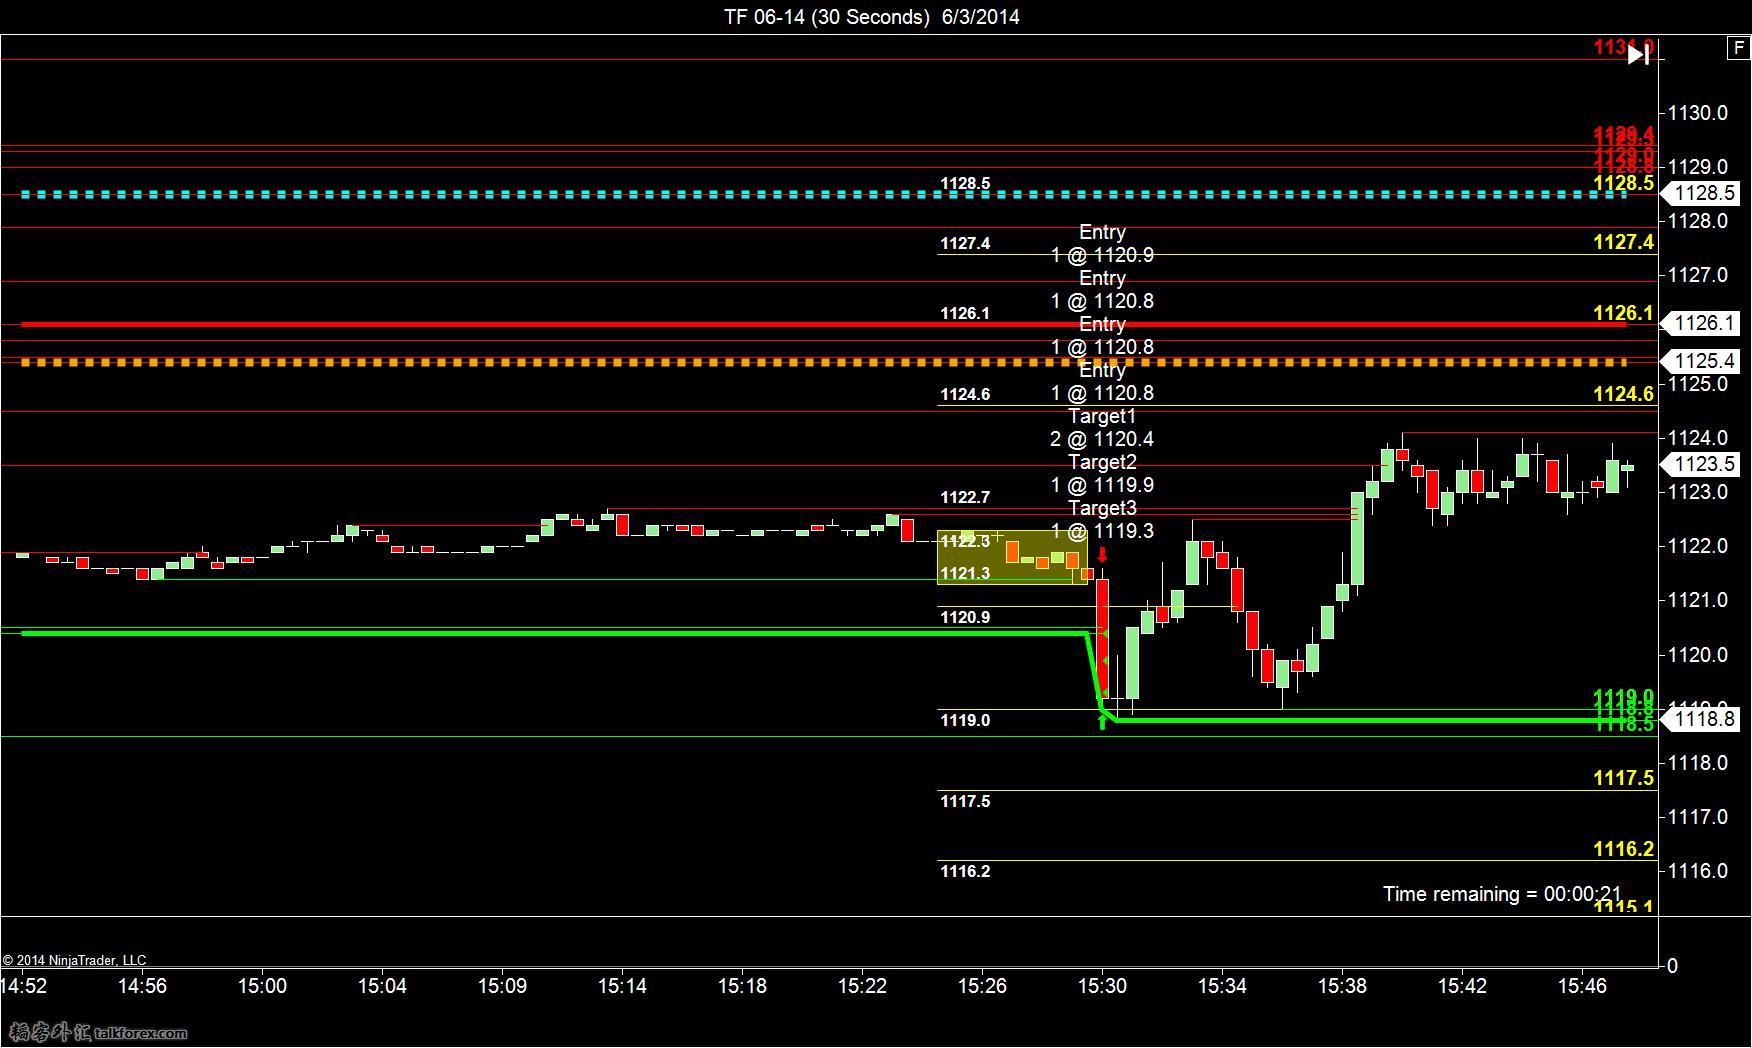Select the thick red 1126.1 horizontal line
The width and height of the screenshot is (1752, 1048).
(823, 324)
